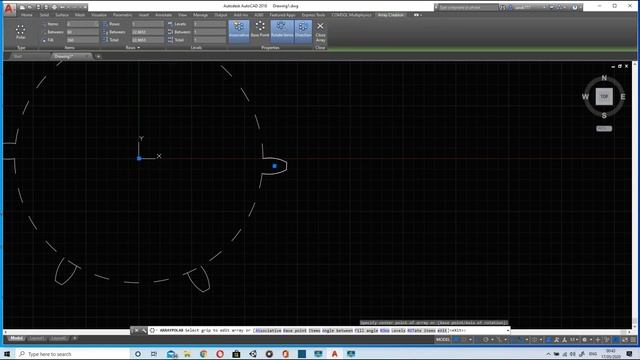The height and width of the screenshot is (360, 640).
Task: Toggle Rotate Items in Properties panel
Action: pyautogui.click(x=282, y=30)
